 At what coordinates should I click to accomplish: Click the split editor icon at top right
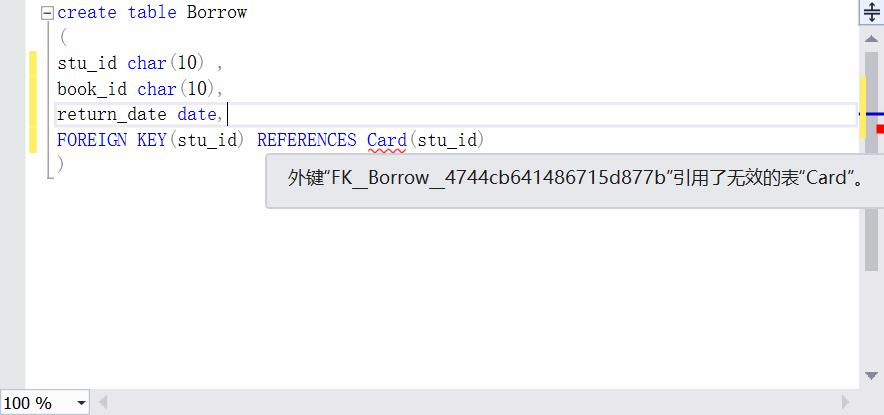click(x=872, y=12)
